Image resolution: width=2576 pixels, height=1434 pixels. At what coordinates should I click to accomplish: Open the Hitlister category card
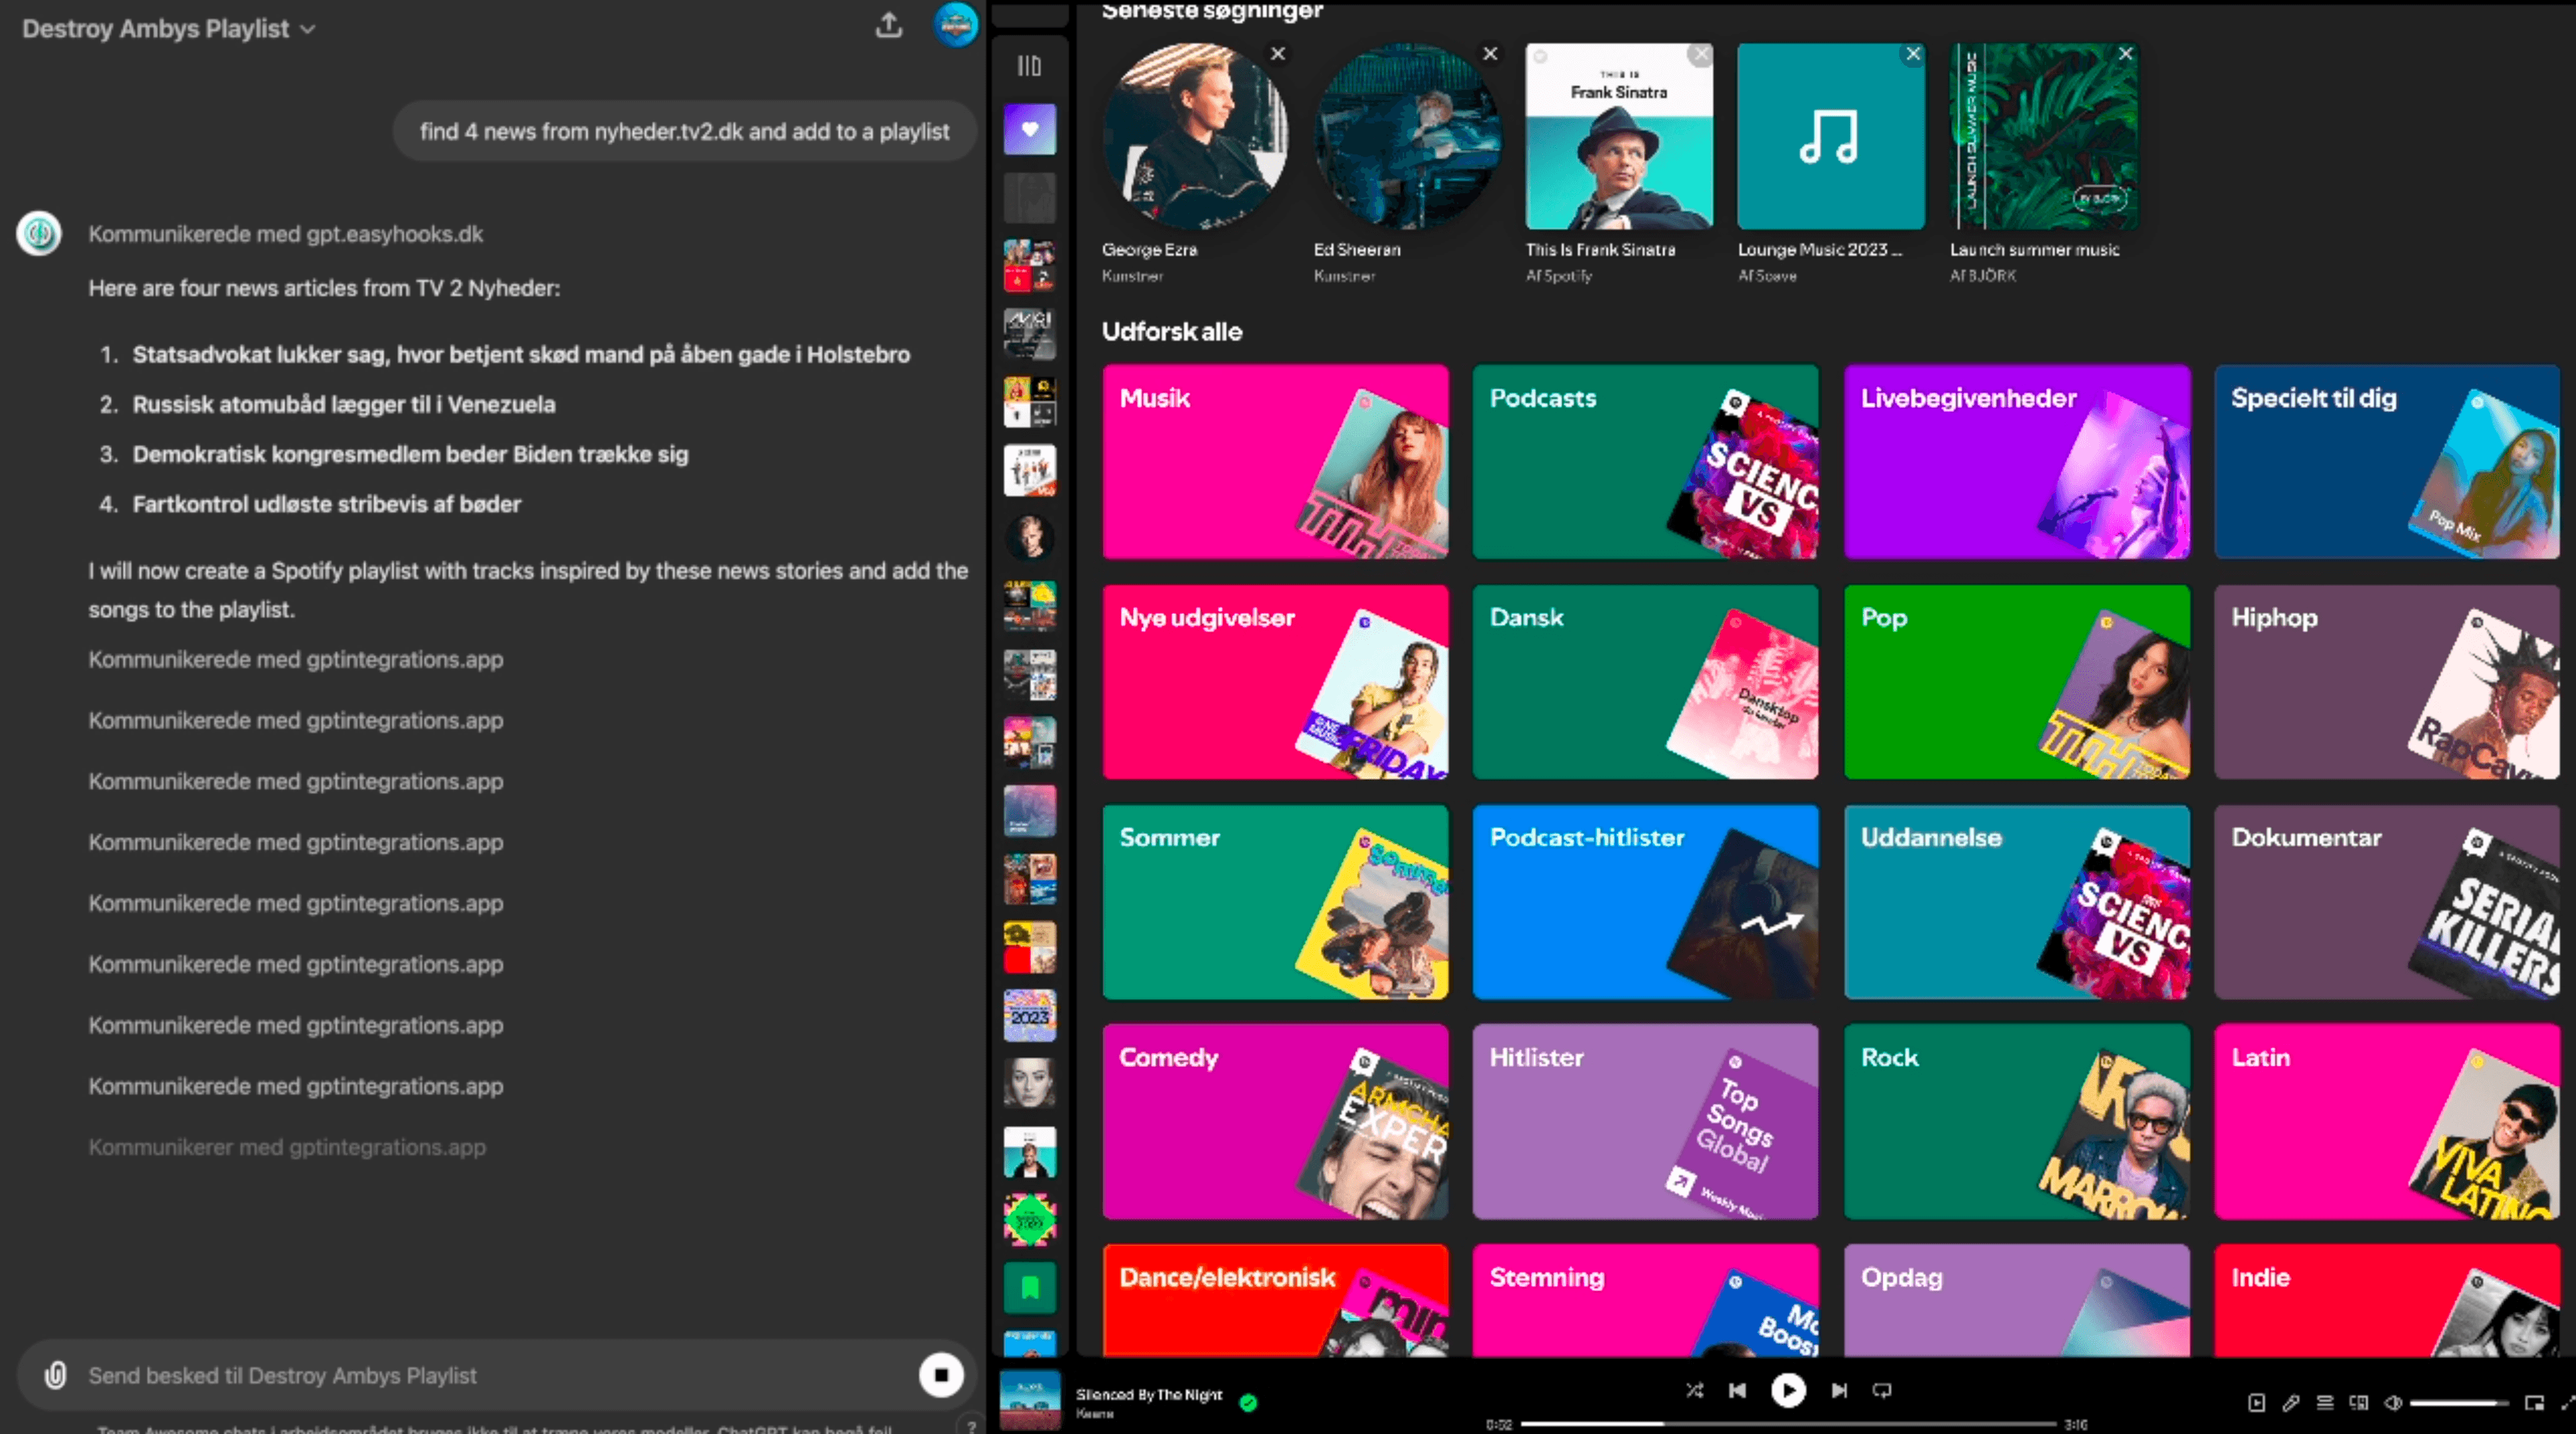click(1645, 1122)
